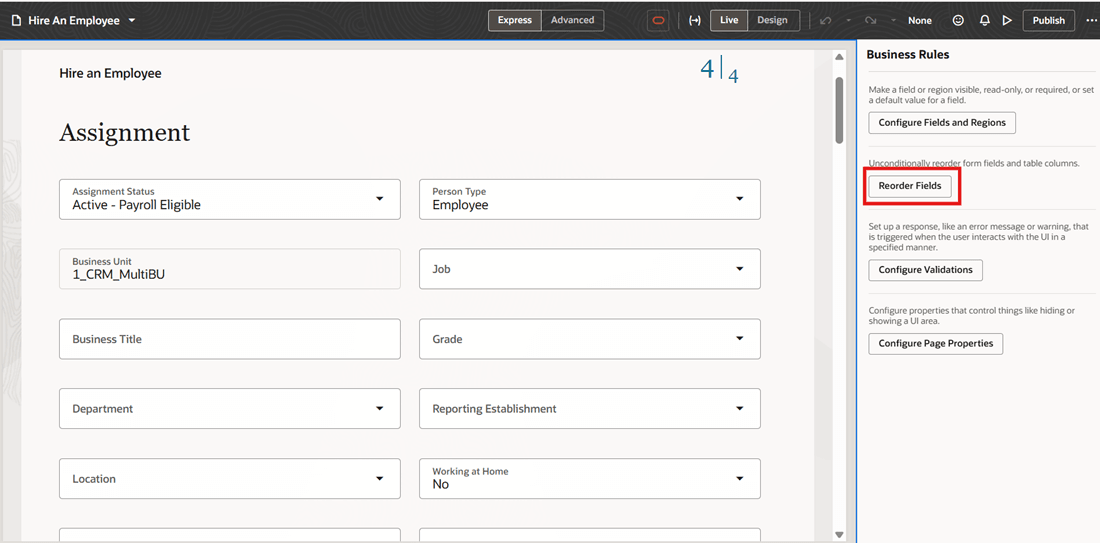
Task: Click the undo arrow icon
Action: pos(826,20)
